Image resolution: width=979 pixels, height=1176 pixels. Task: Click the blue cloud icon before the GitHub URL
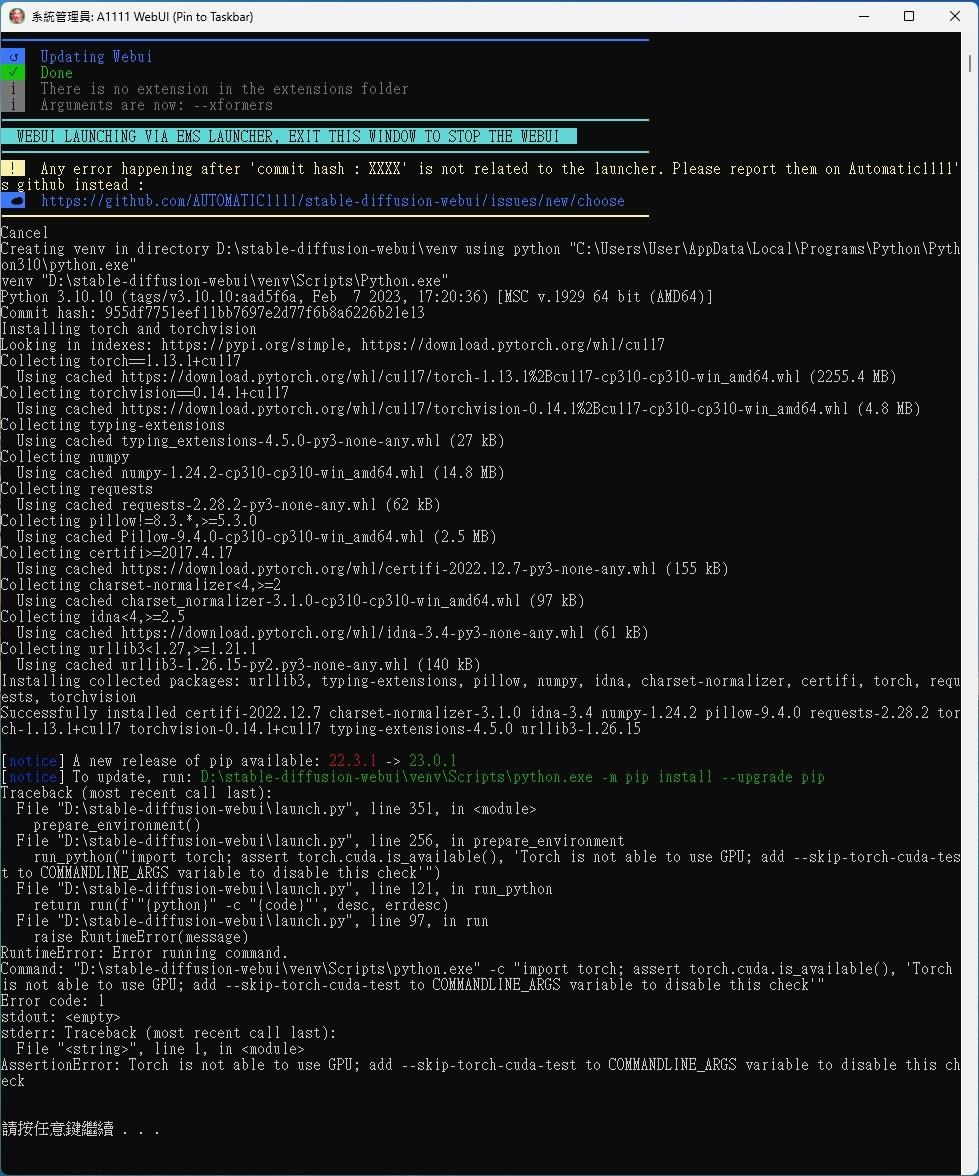click(x=12, y=201)
